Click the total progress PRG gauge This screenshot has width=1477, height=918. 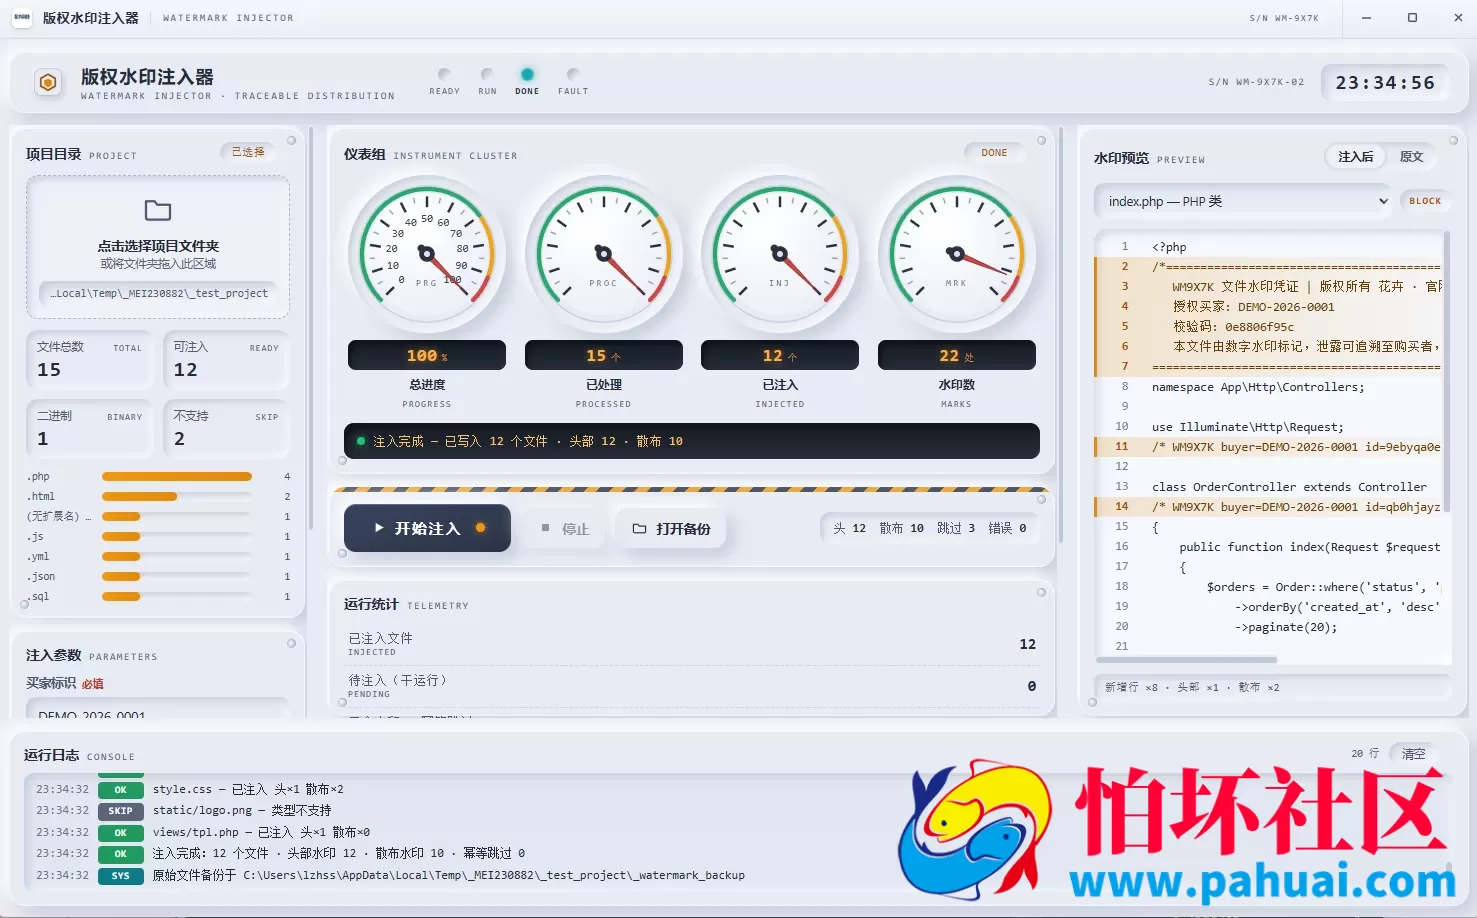(427, 254)
